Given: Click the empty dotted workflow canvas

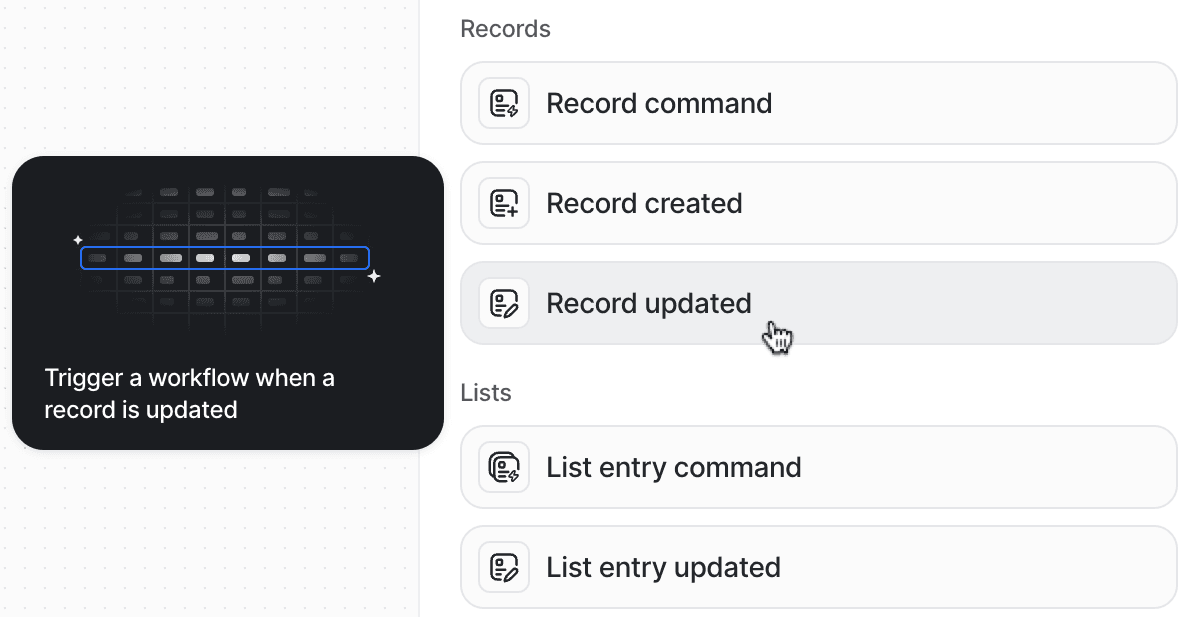Looking at the screenshot, I should [x=206, y=76].
